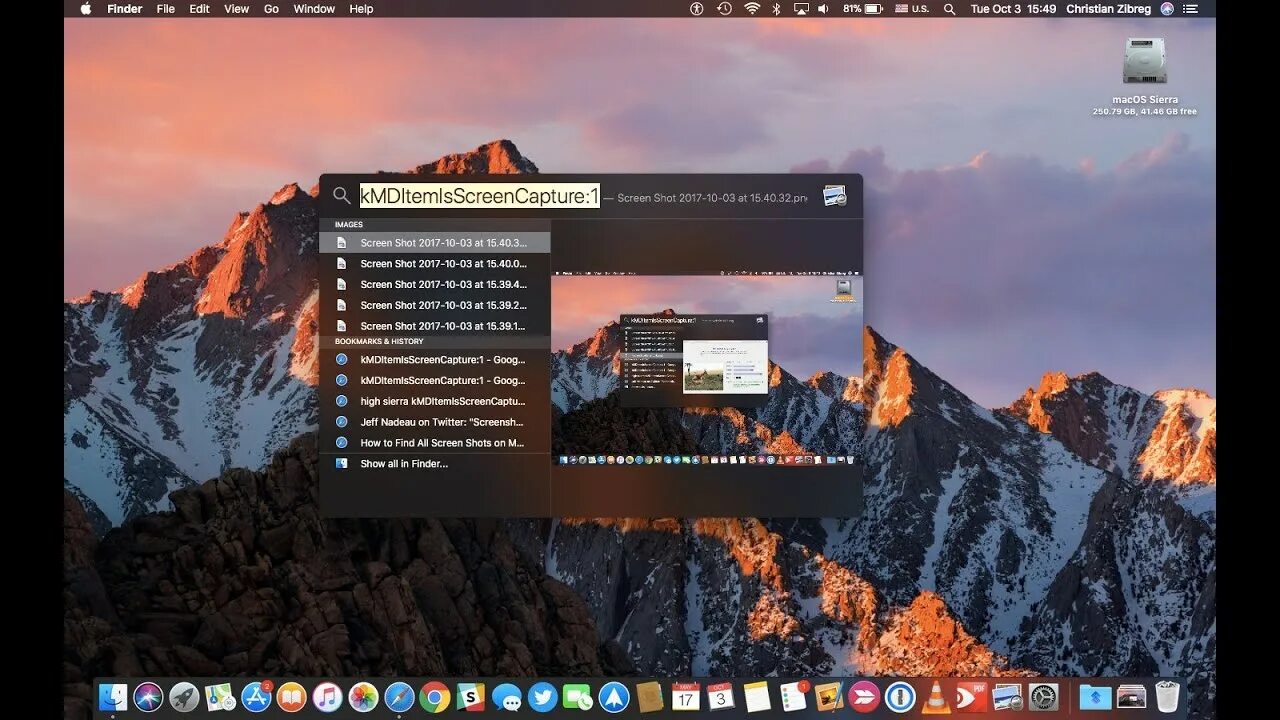Screen dimensions: 1280x720
Task: Open System Preferences in the Dock
Action: click(x=1043, y=697)
